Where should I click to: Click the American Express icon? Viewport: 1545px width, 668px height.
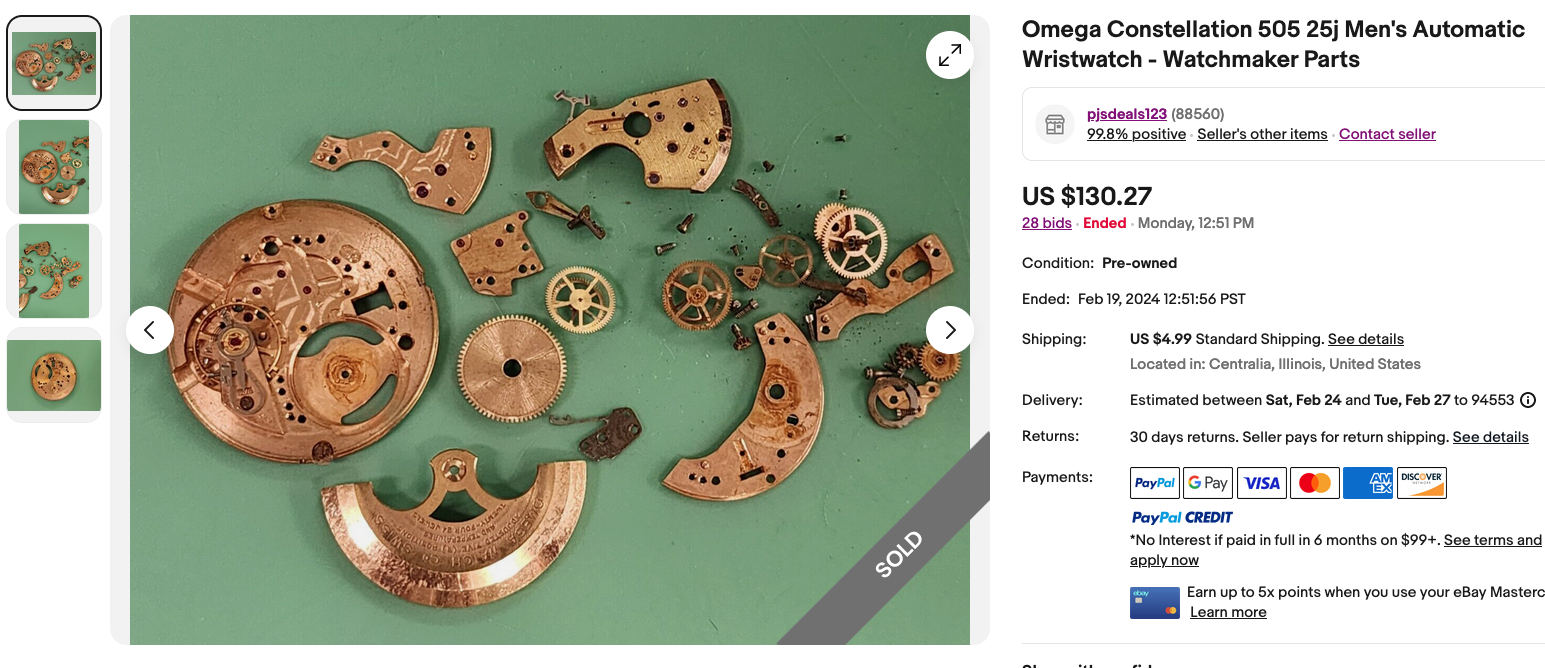1367,483
